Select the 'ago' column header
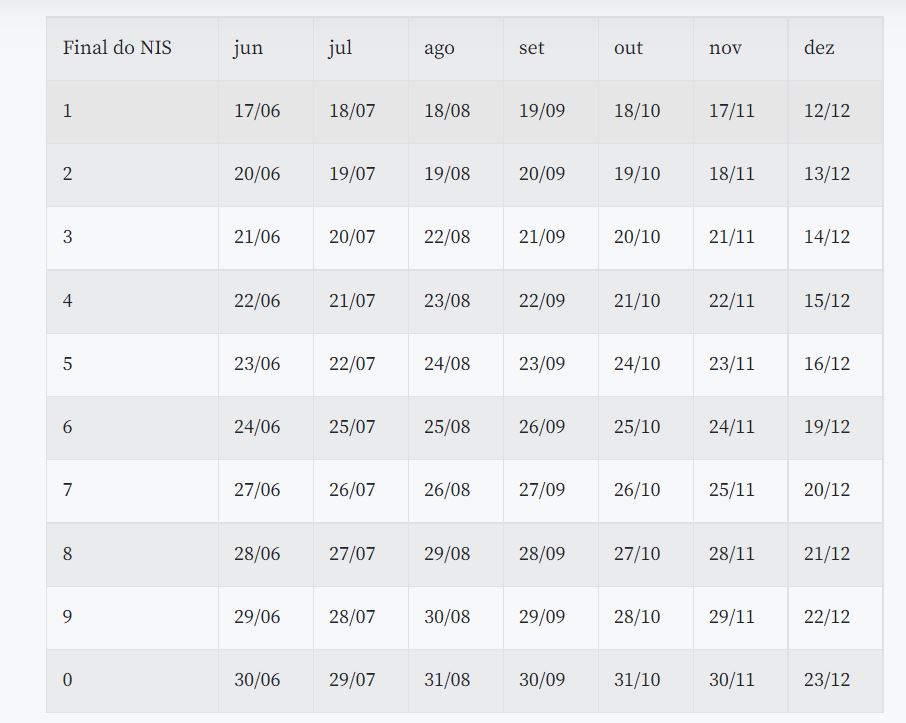906x723 pixels. pos(439,48)
